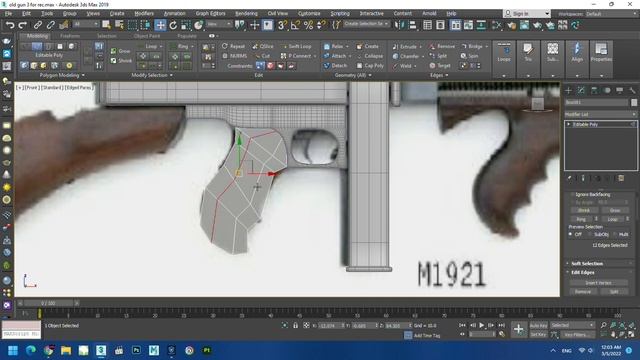640x360 pixels.
Task: Open the Modifiers menu
Action: 144,13
